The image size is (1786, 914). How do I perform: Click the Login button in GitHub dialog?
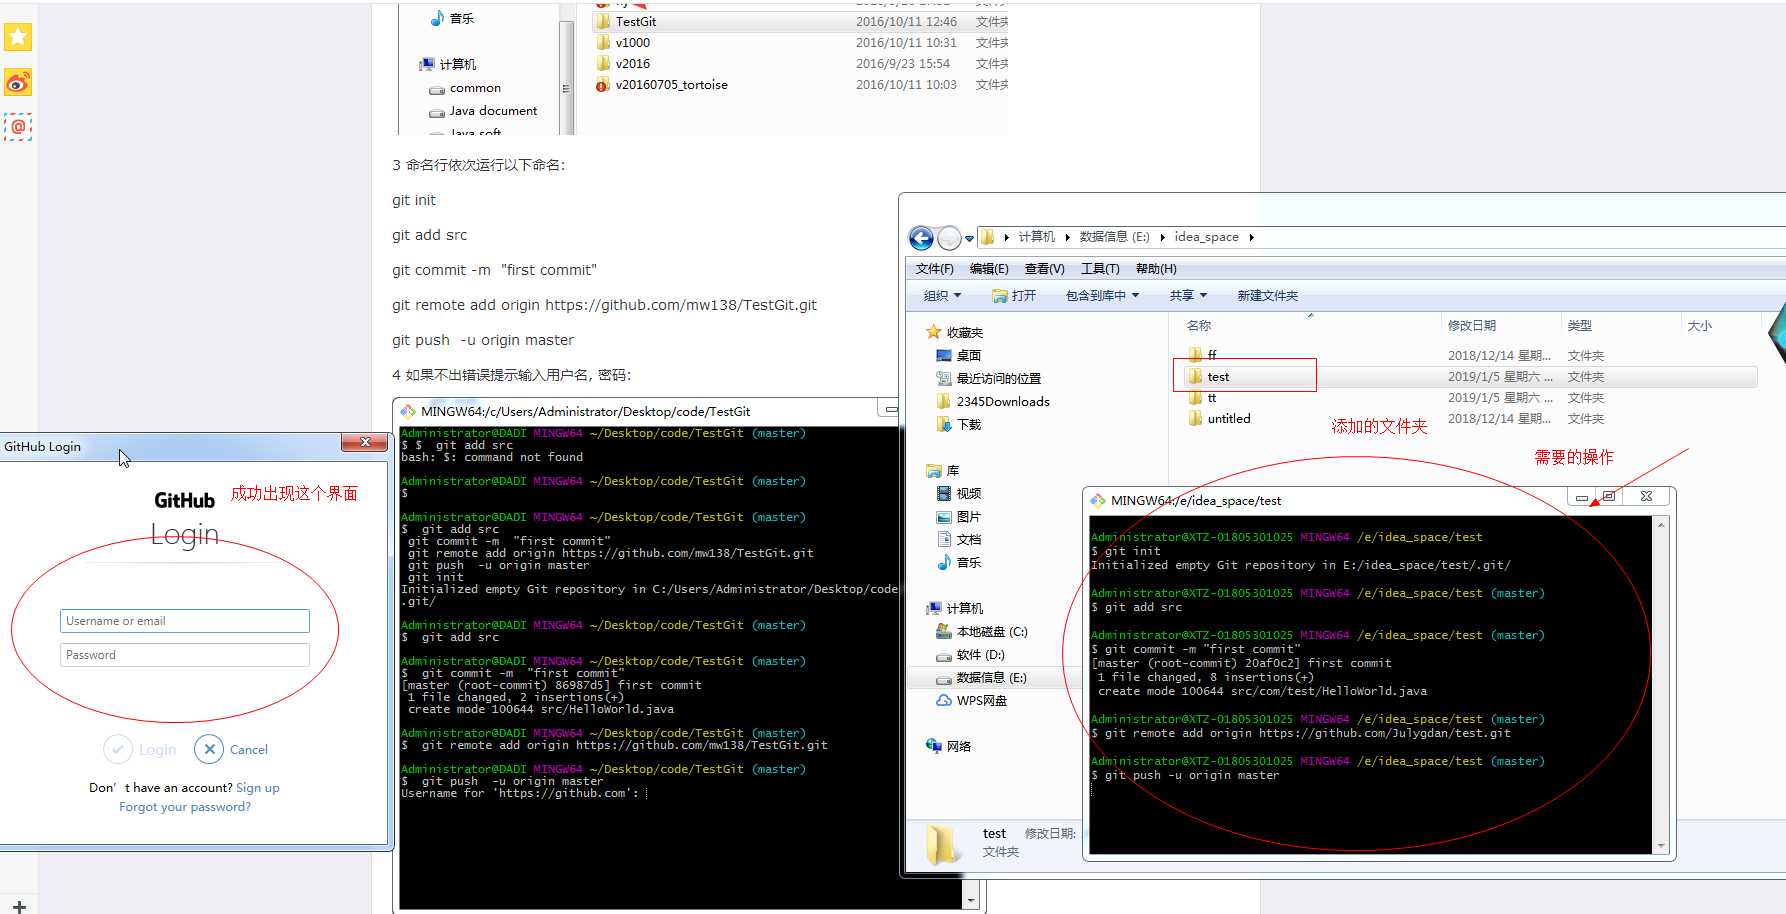click(140, 749)
